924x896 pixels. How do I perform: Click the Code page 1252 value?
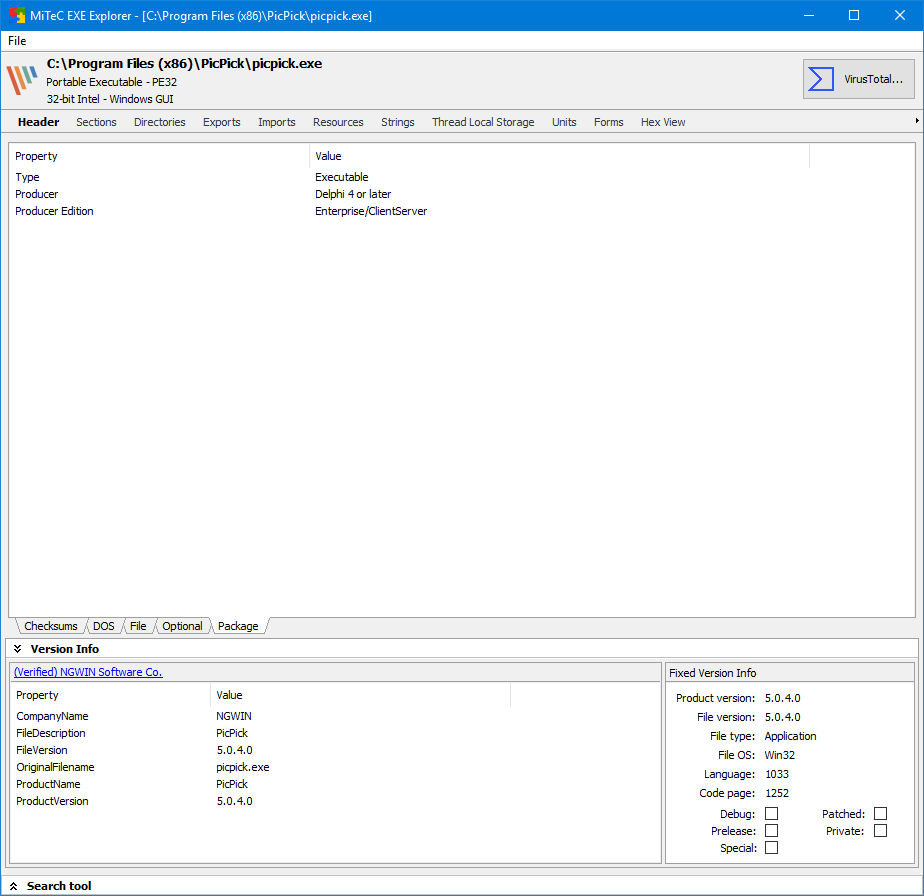pyautogui.click(x=777, y=793)
